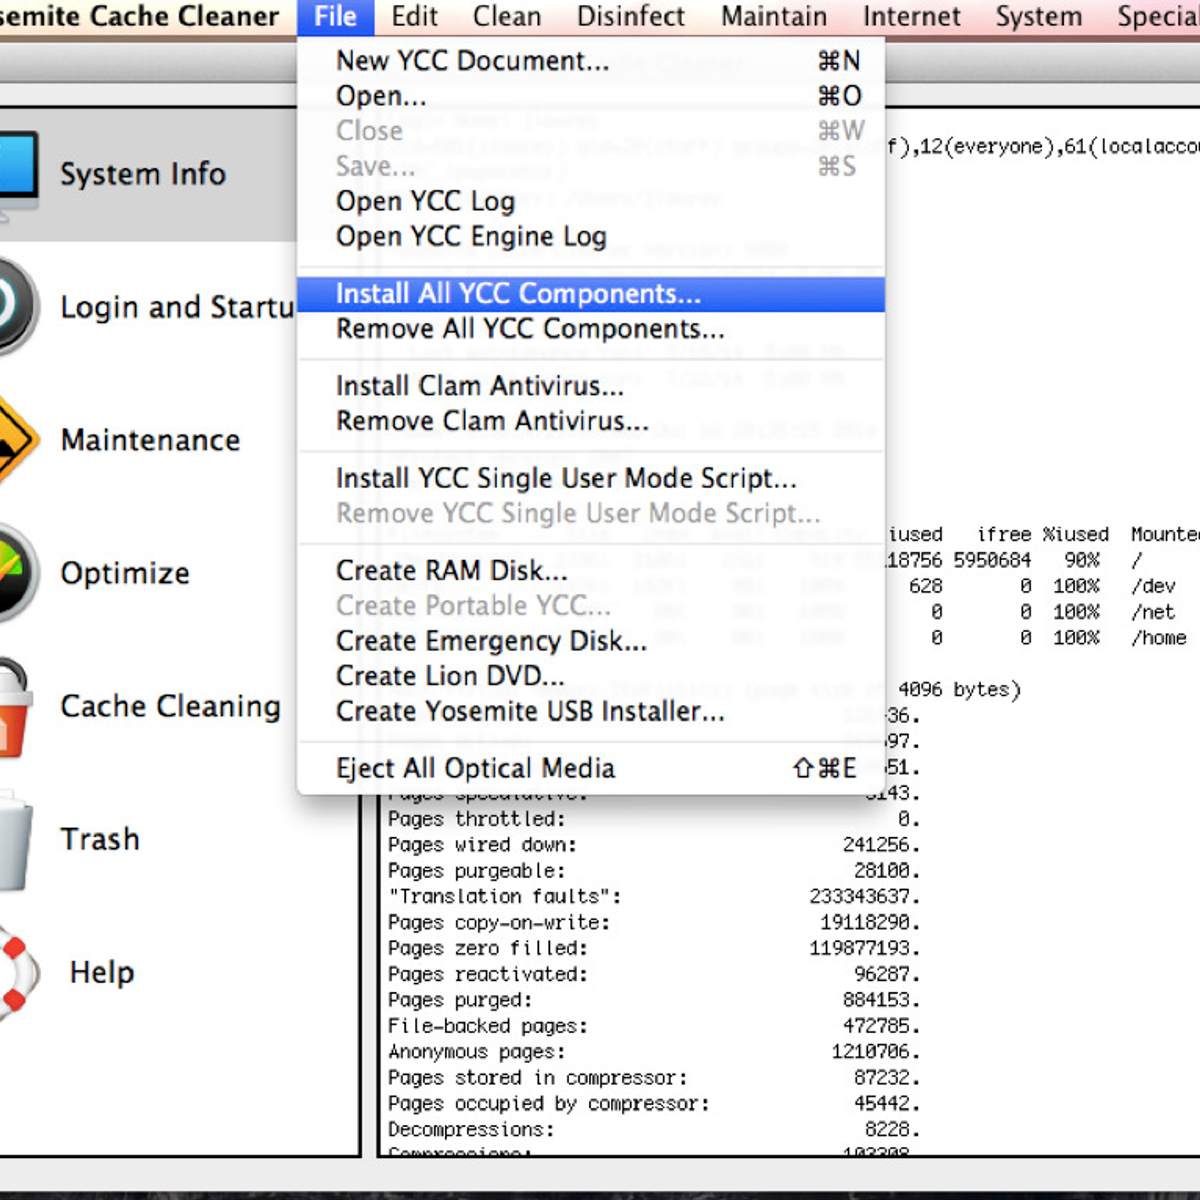Select Install Clam Antivirus
Viewport: 1200px width, 1200px height.
pyautogui.click(x=591, y=386)
